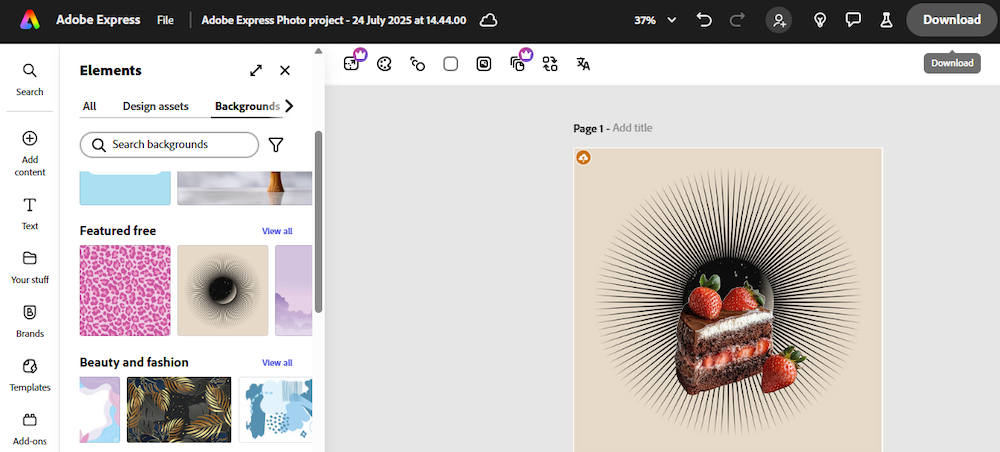Select the pastel pink-blue waves background

[x=99, y=409]
